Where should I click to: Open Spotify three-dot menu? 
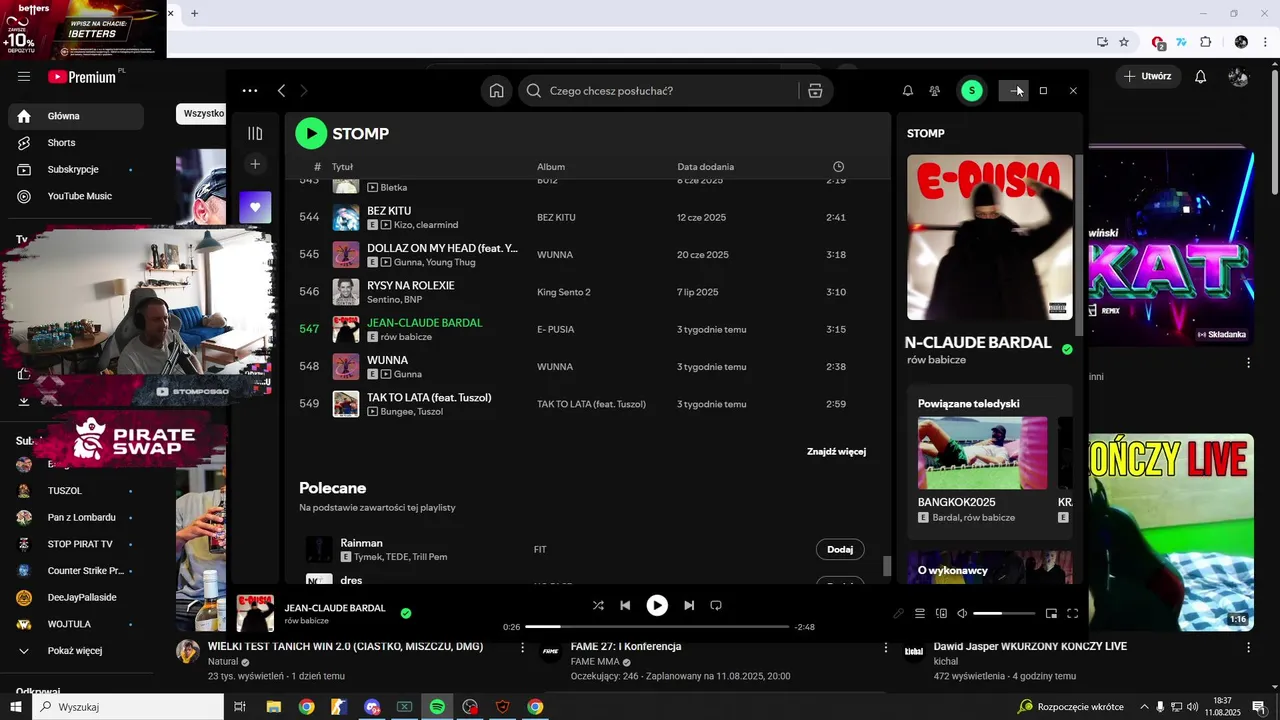click(x=250, y=91)
